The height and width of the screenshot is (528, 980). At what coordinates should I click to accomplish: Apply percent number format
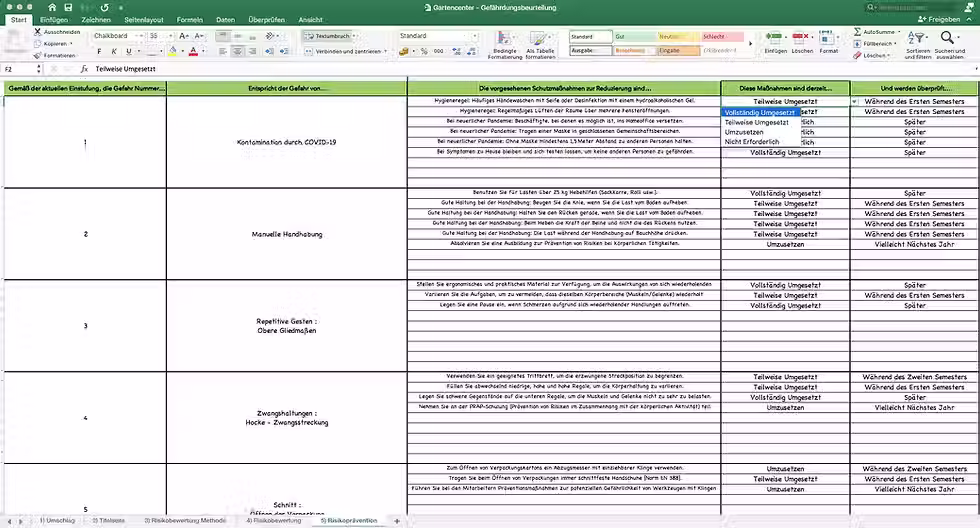point(424,51)
